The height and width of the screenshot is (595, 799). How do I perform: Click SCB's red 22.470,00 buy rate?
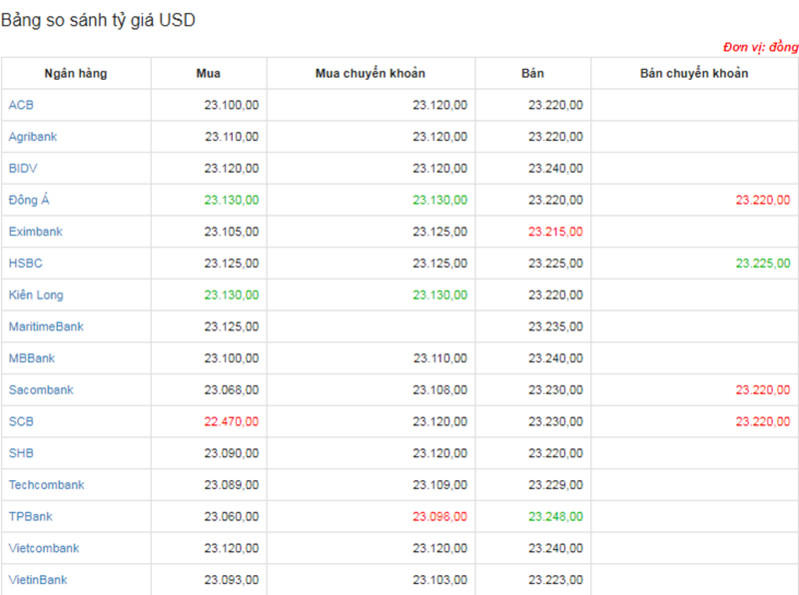[231, 422]
